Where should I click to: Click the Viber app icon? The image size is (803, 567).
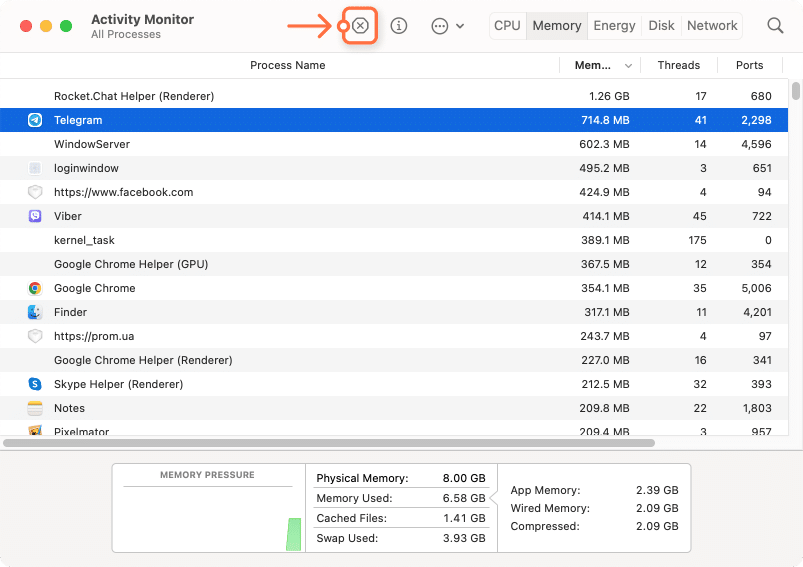[35, 216]
